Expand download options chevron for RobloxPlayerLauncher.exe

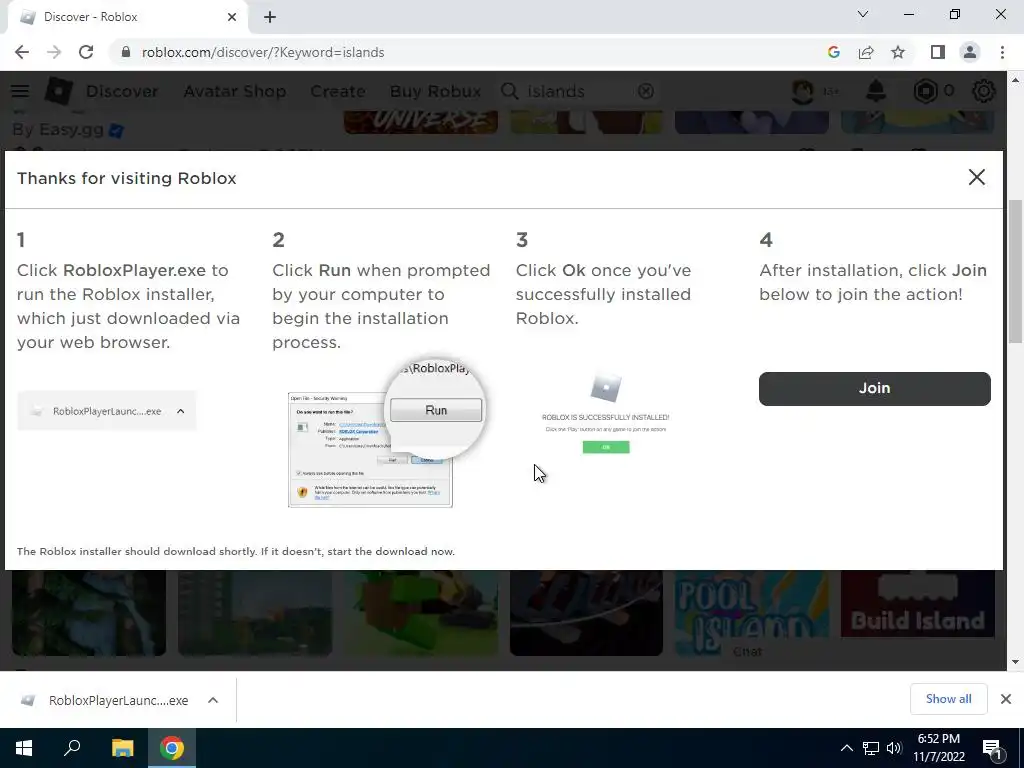point(213,700)
